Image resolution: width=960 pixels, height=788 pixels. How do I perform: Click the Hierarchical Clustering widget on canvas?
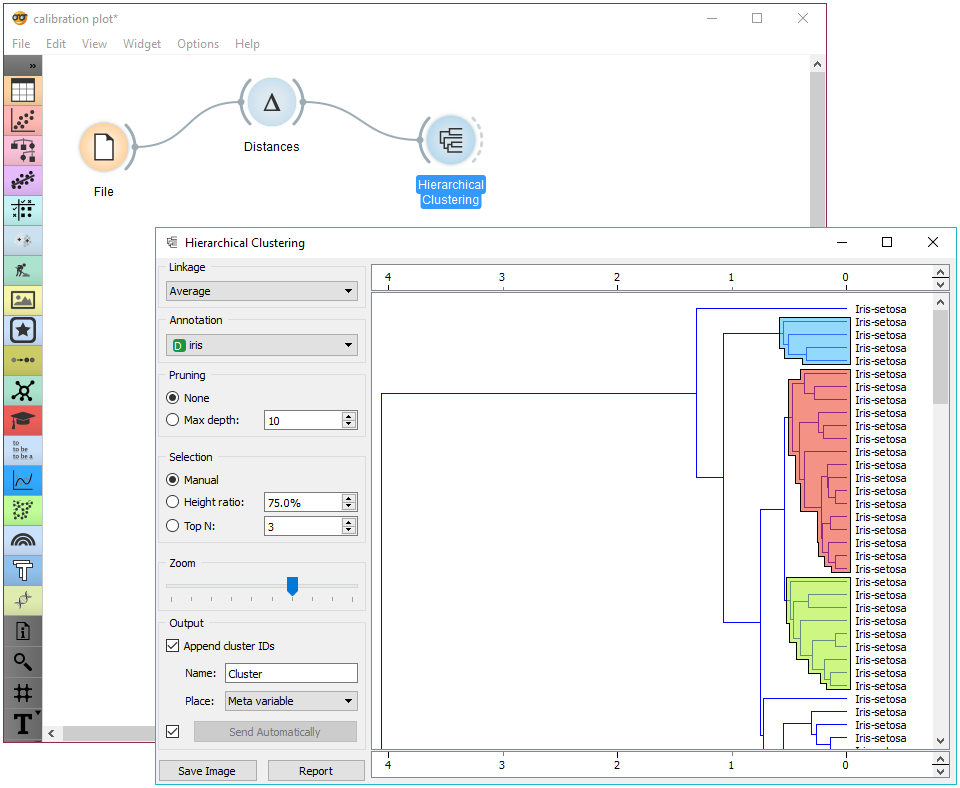click(x=450, y=140)
